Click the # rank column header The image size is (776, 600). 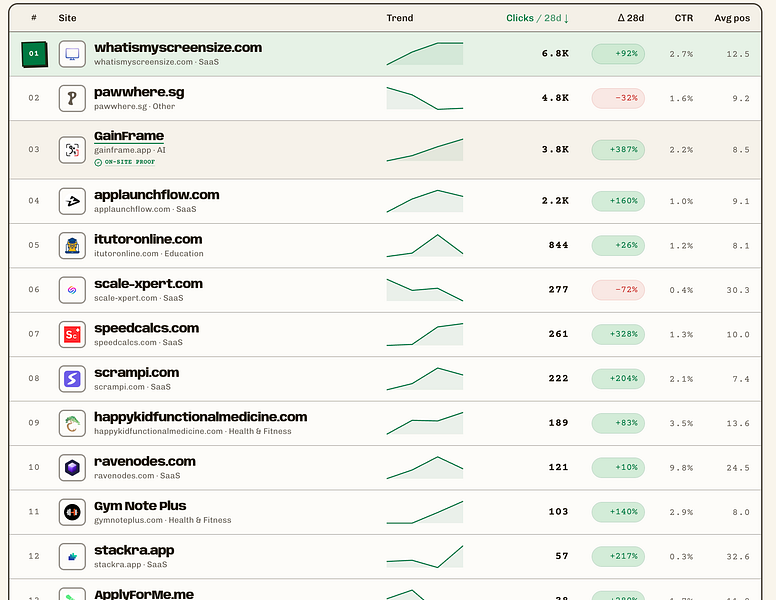click(34, 18)
